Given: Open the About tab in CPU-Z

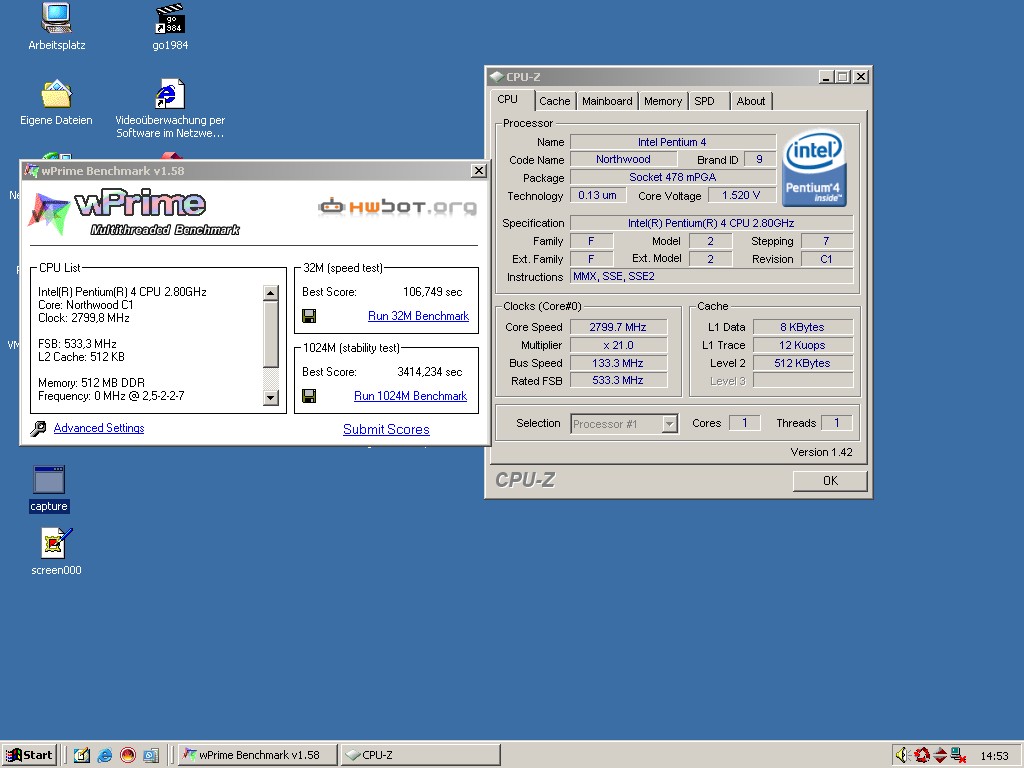Looking at the screenshot, I should (x=750, y=101).
